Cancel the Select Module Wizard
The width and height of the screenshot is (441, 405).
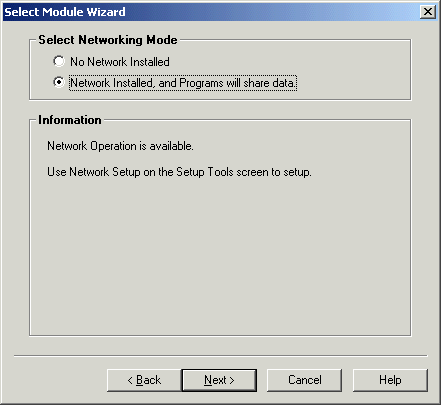[x=305, y=380]
